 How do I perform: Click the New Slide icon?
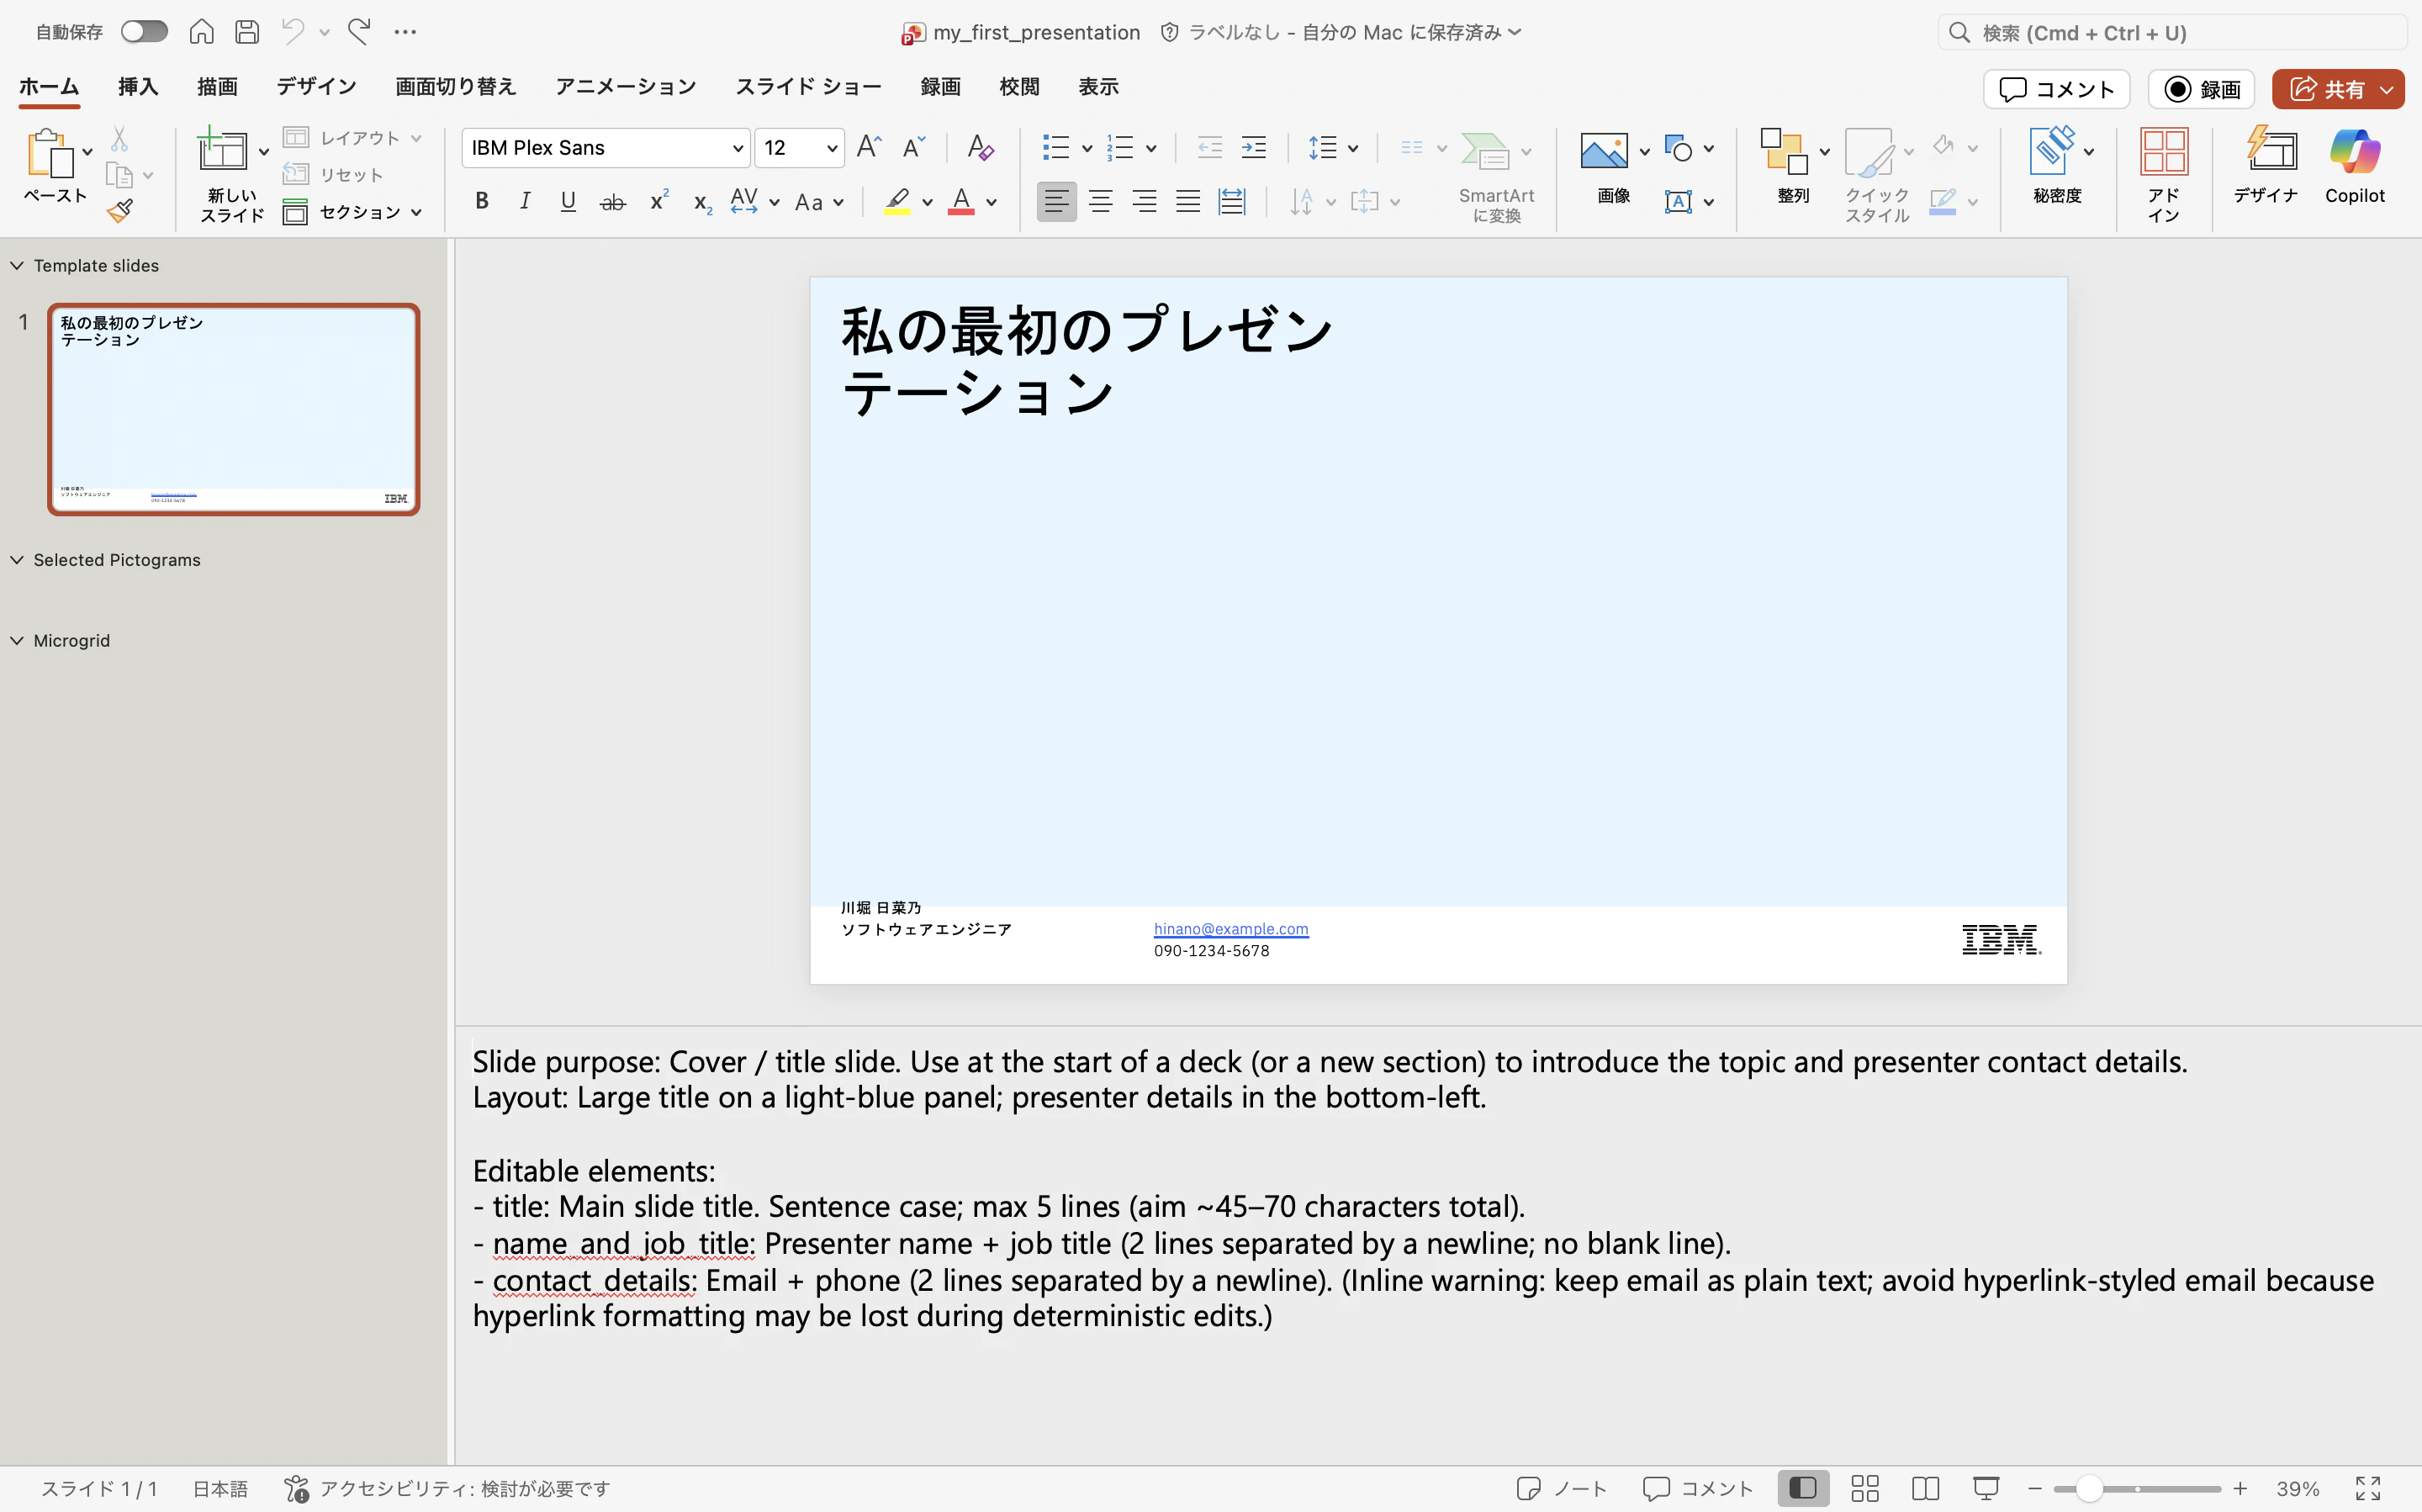(222, 150)
